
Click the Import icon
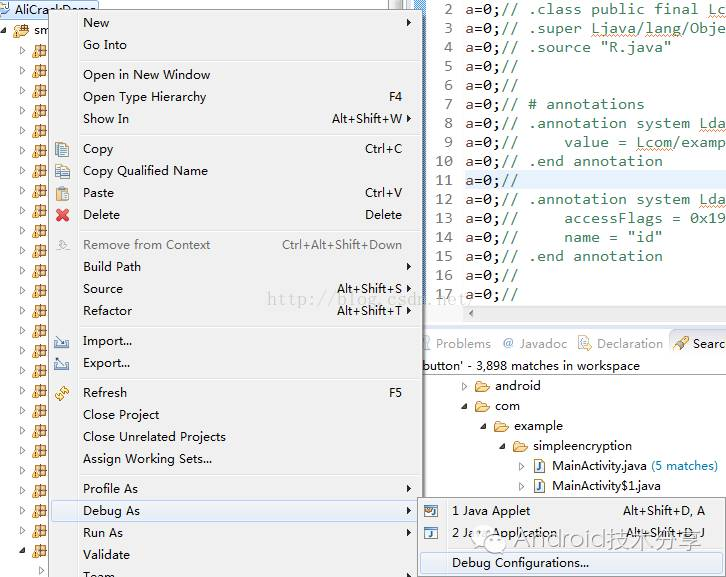point(62,342)
